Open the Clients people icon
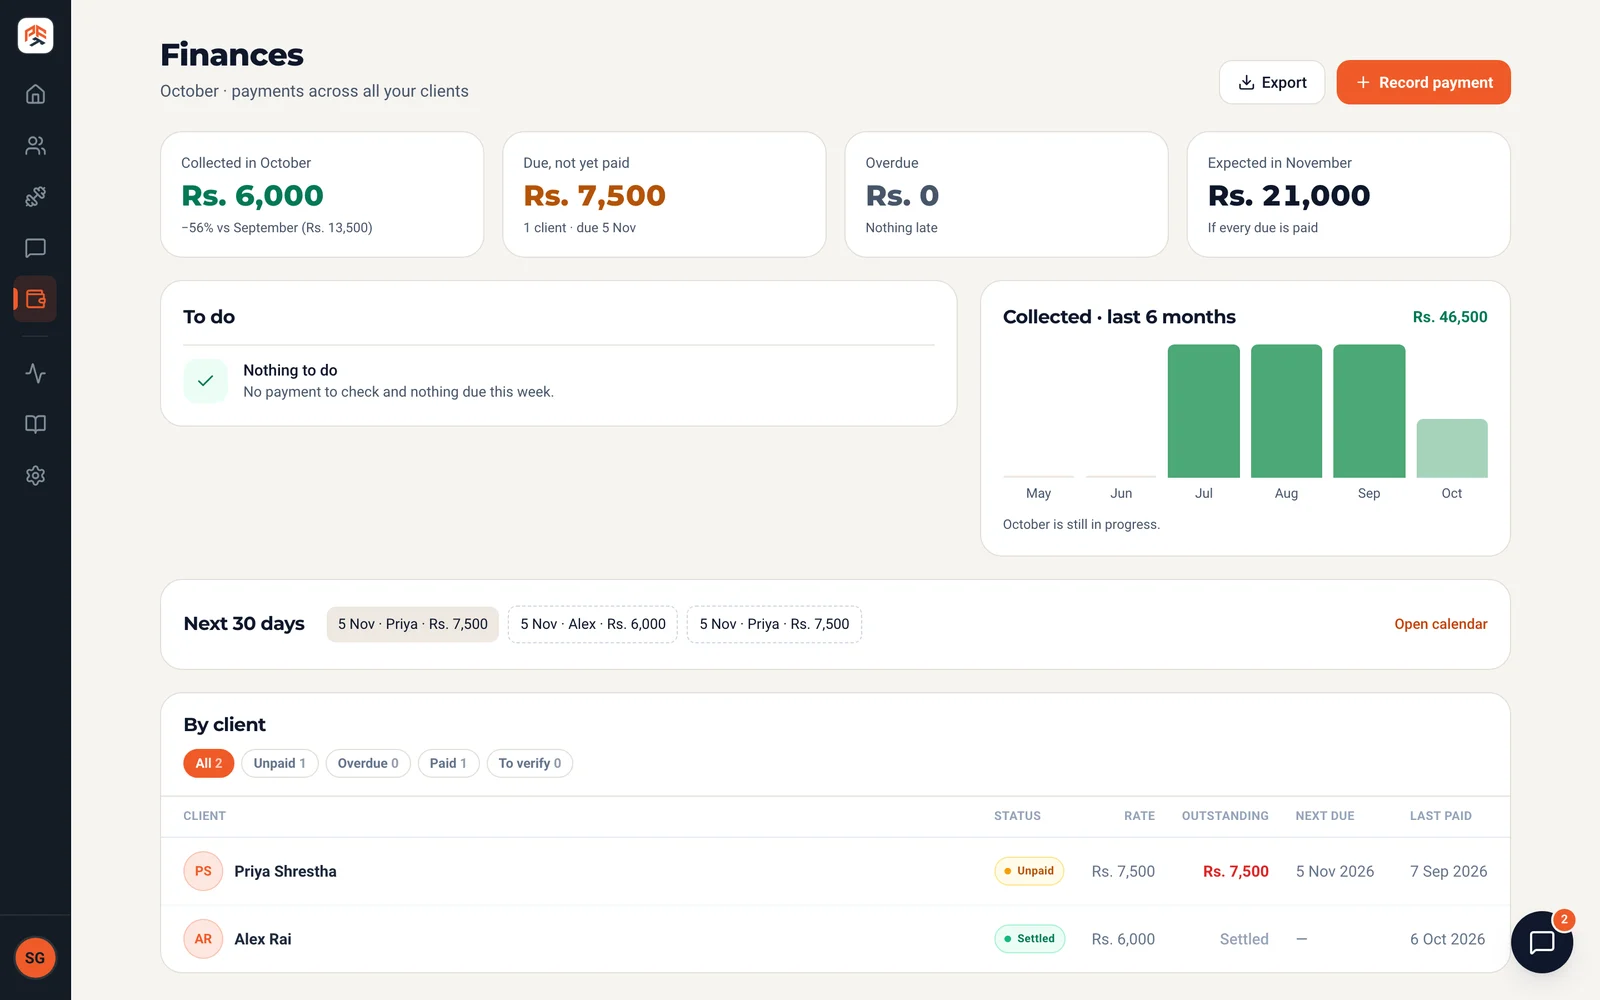 pos(35,146)
